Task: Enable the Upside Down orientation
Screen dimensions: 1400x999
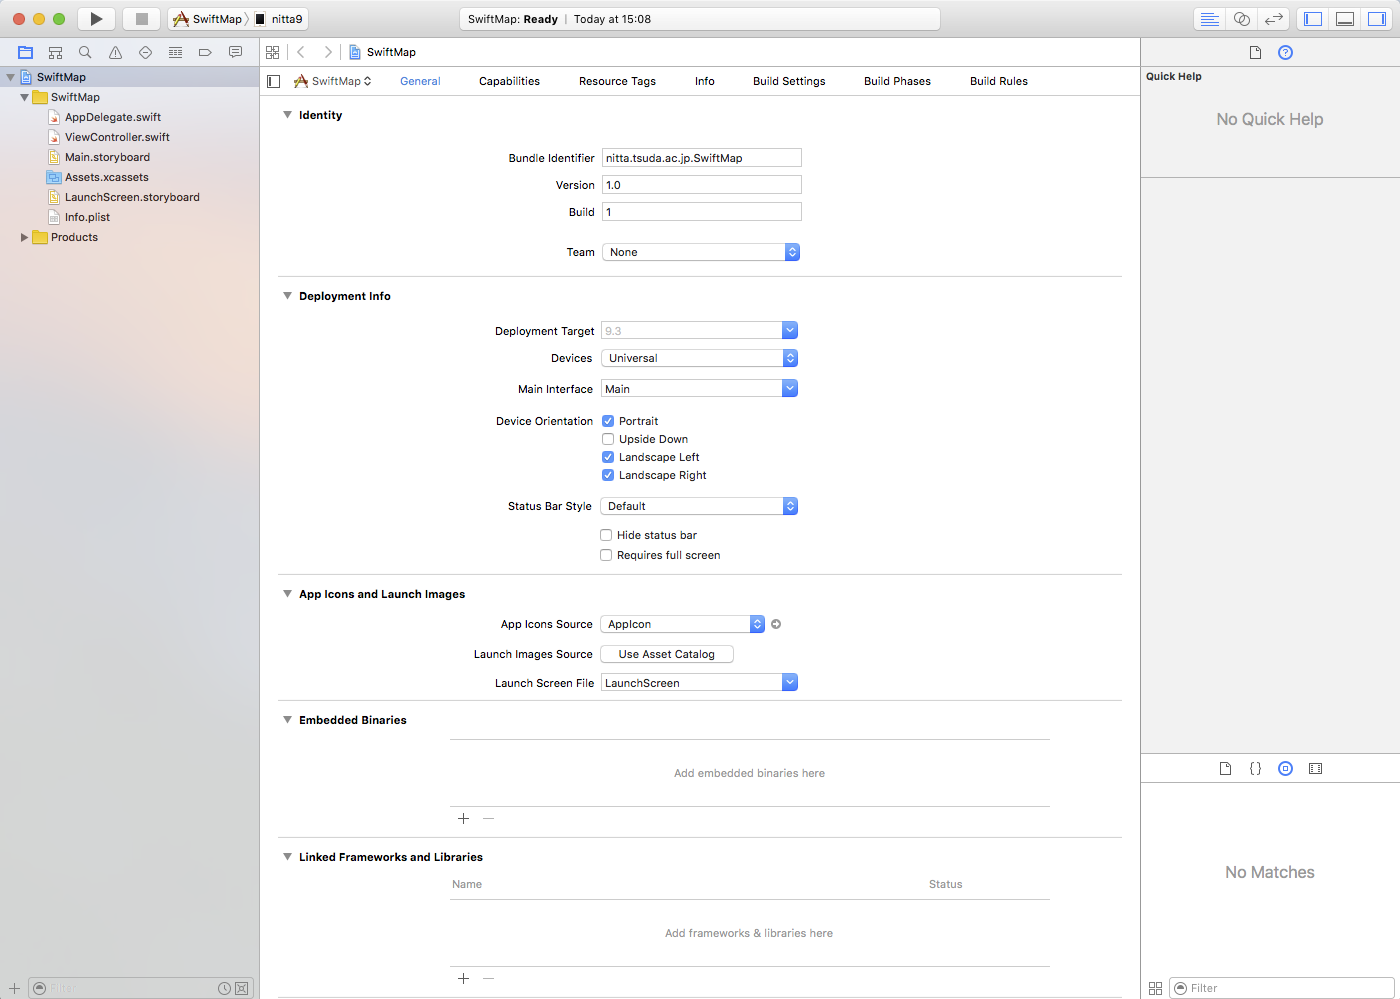Action: click(x=608, y=439)
